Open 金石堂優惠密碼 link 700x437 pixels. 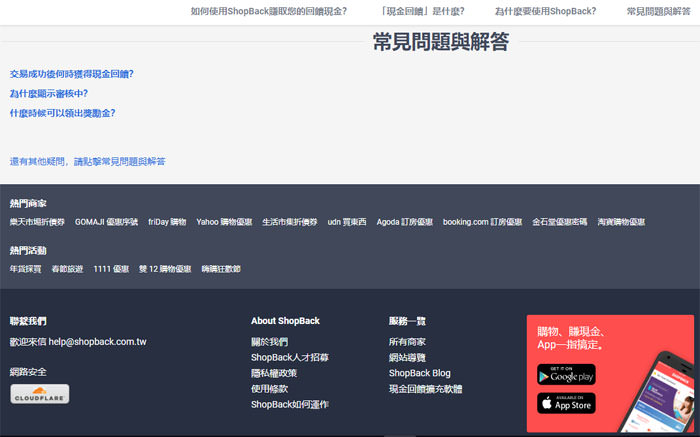coord(559,222)
